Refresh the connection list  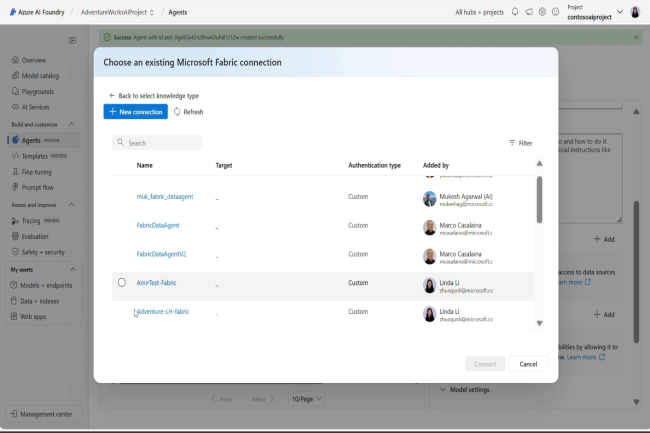click(x=189, y=111)
